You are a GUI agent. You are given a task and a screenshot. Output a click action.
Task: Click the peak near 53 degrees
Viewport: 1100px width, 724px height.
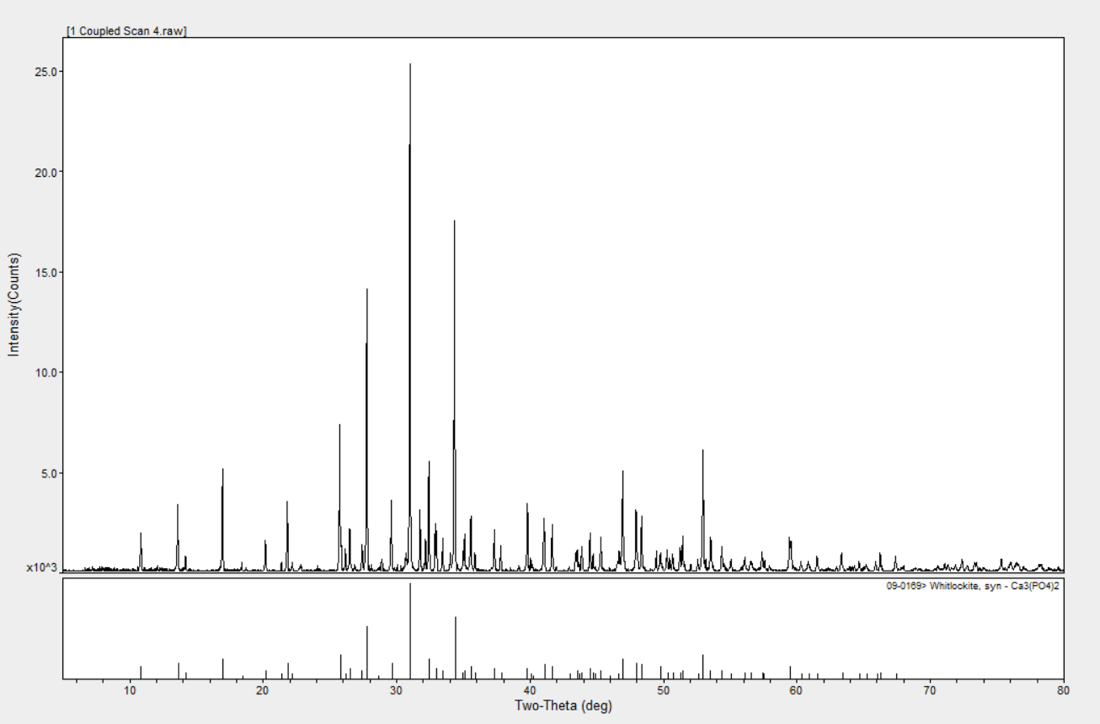[x=703, y=454]
